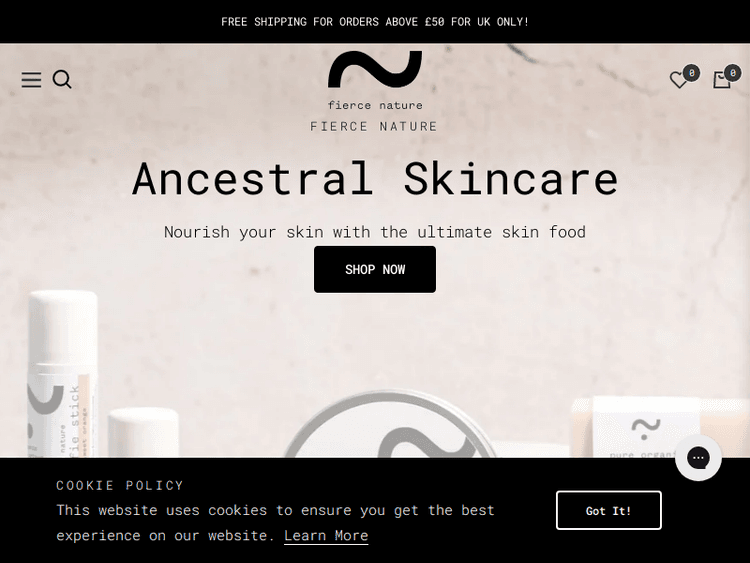Screen dimensions: 750x563
Task: Click the Shop Now button
Action: (x=375, y=269)
